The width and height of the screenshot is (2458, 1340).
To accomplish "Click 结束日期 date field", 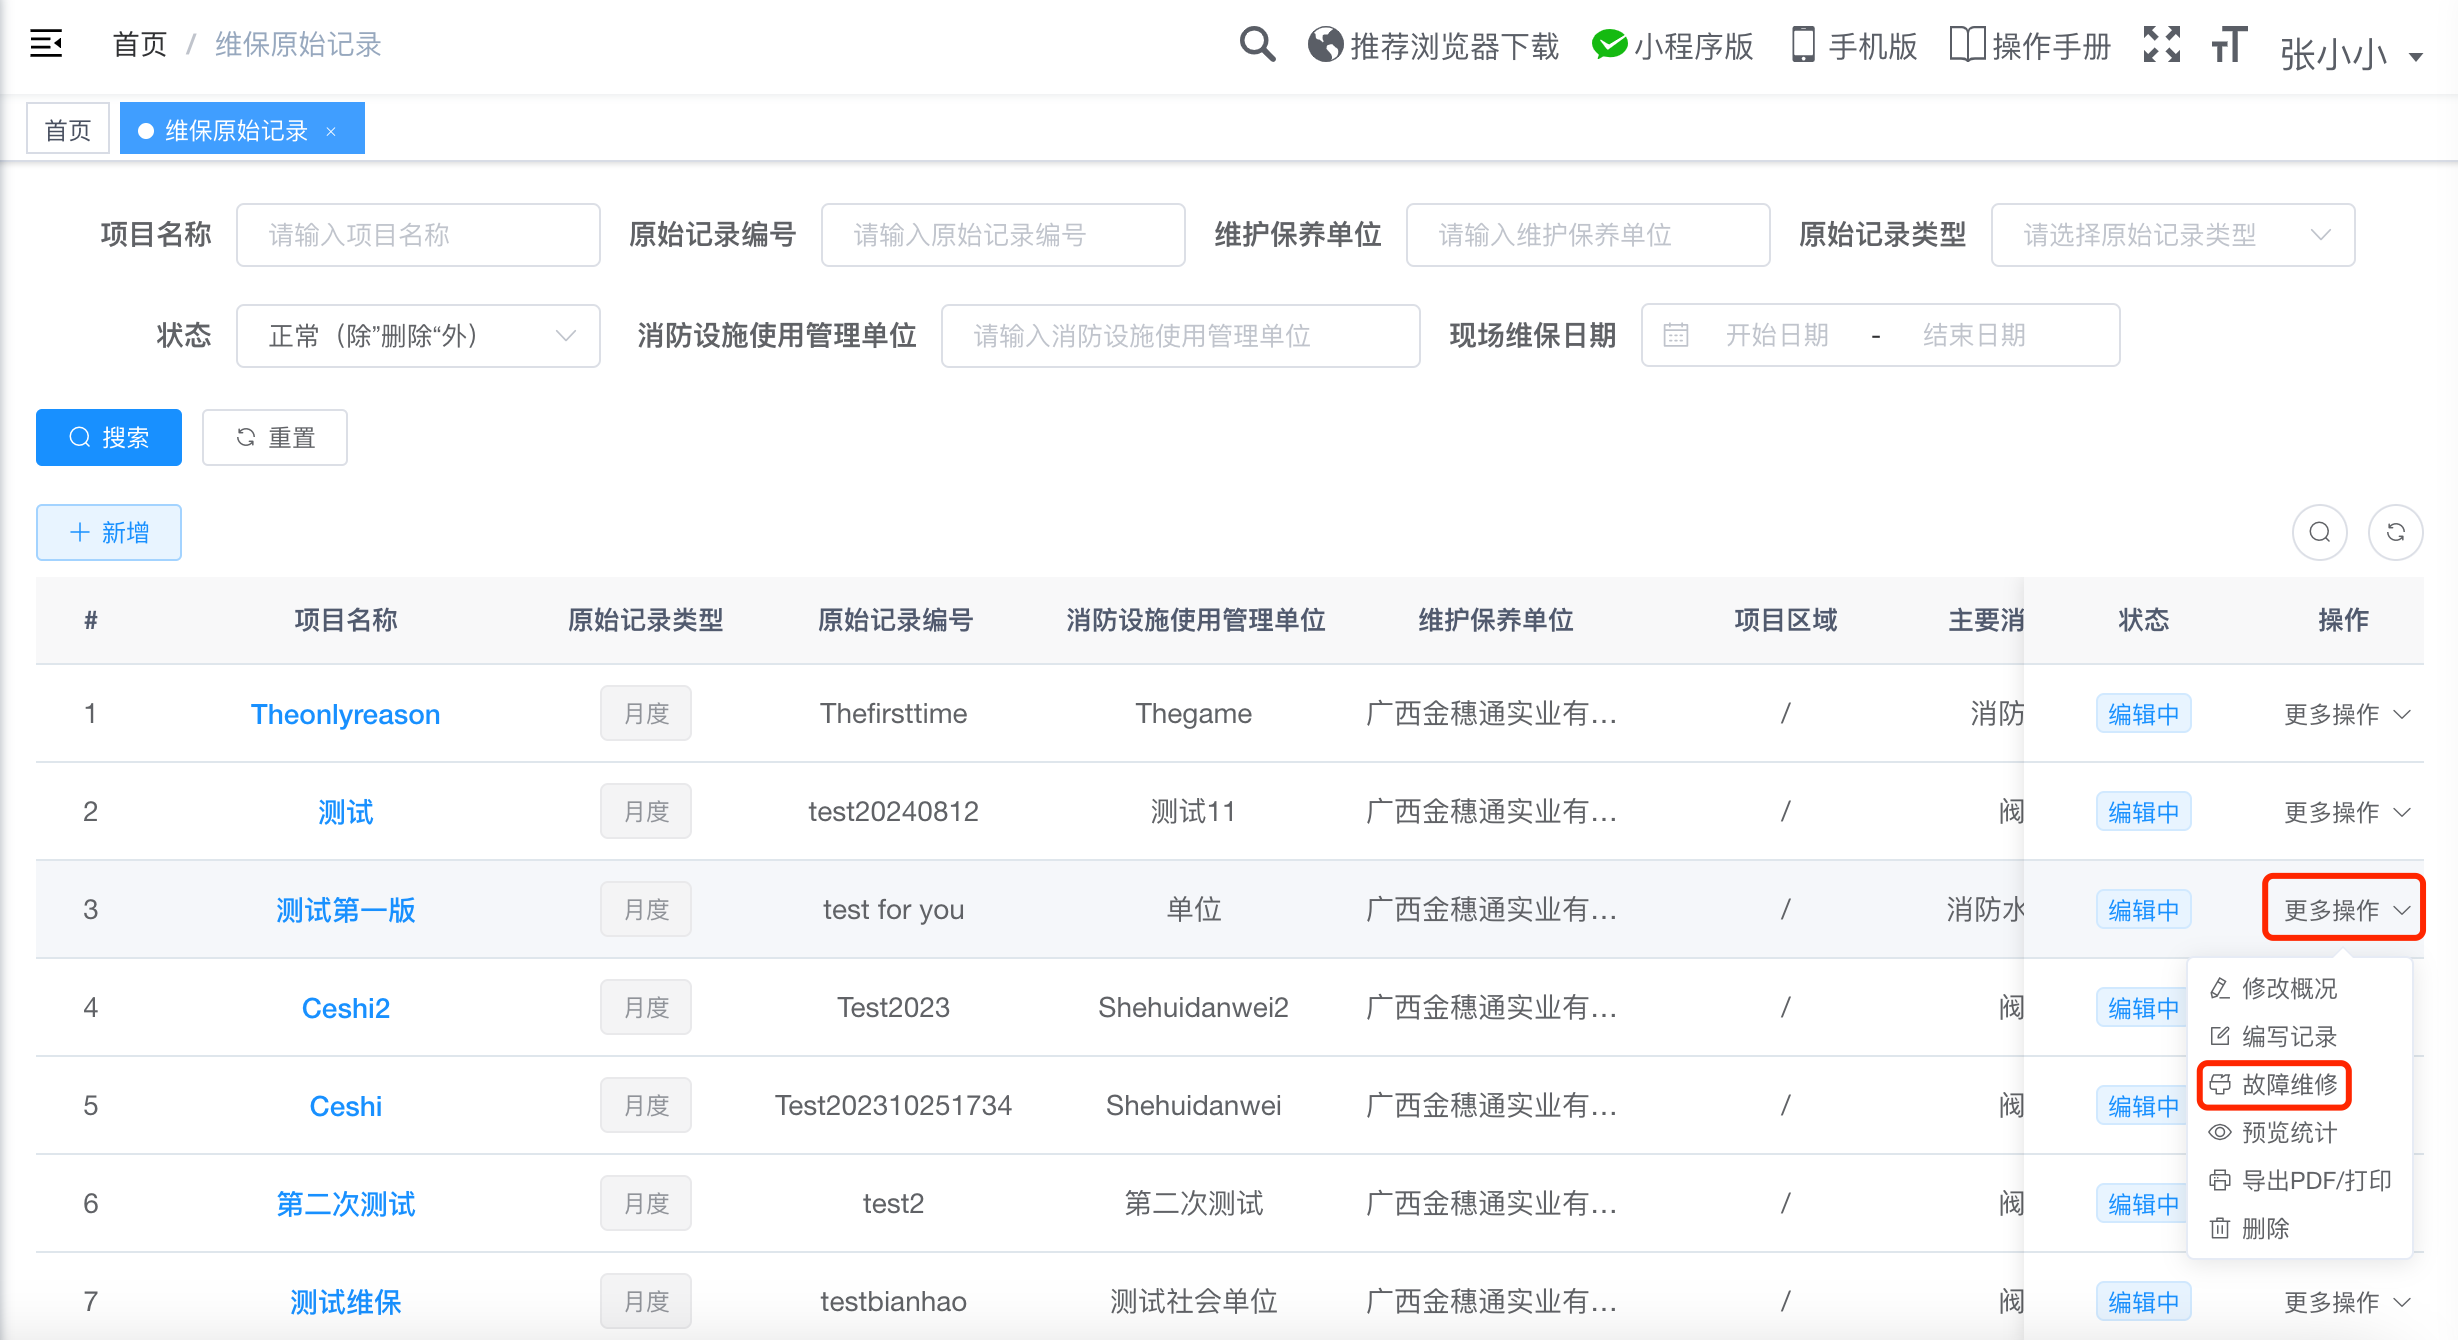I will [x=1974, y=335].
